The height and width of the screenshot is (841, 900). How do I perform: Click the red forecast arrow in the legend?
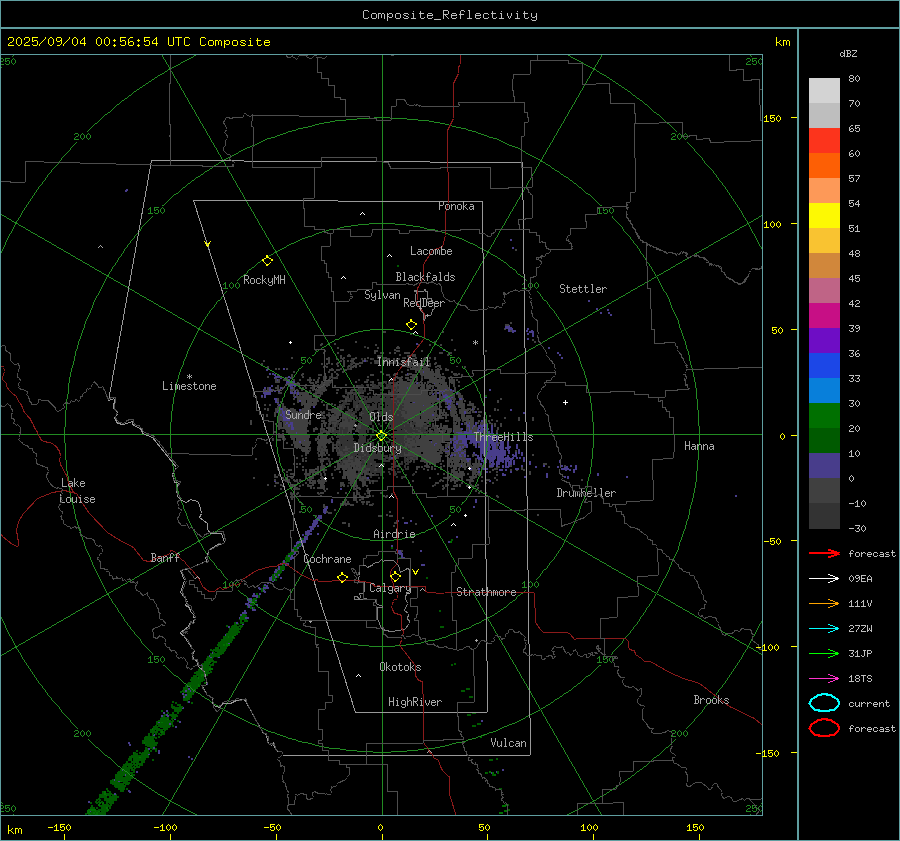pyautogui.click(x=824, y=553)
